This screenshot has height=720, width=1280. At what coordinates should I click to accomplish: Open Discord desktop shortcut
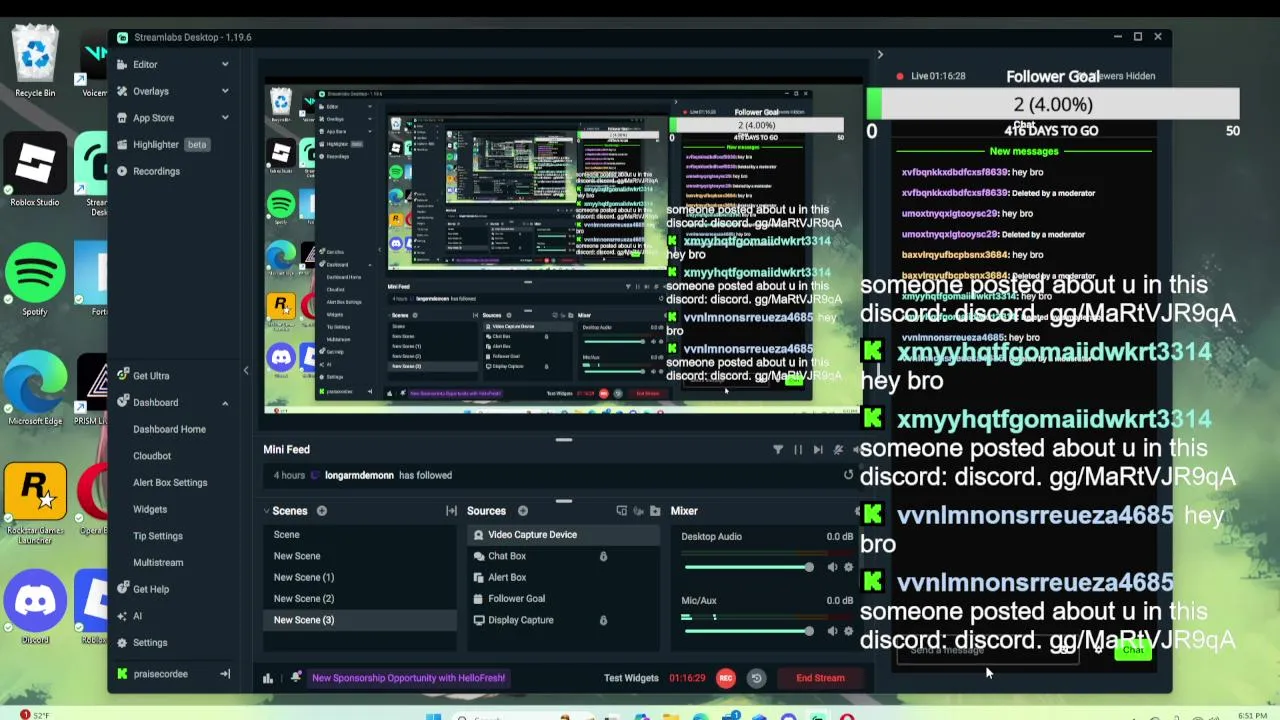click(x=35, y=605)
